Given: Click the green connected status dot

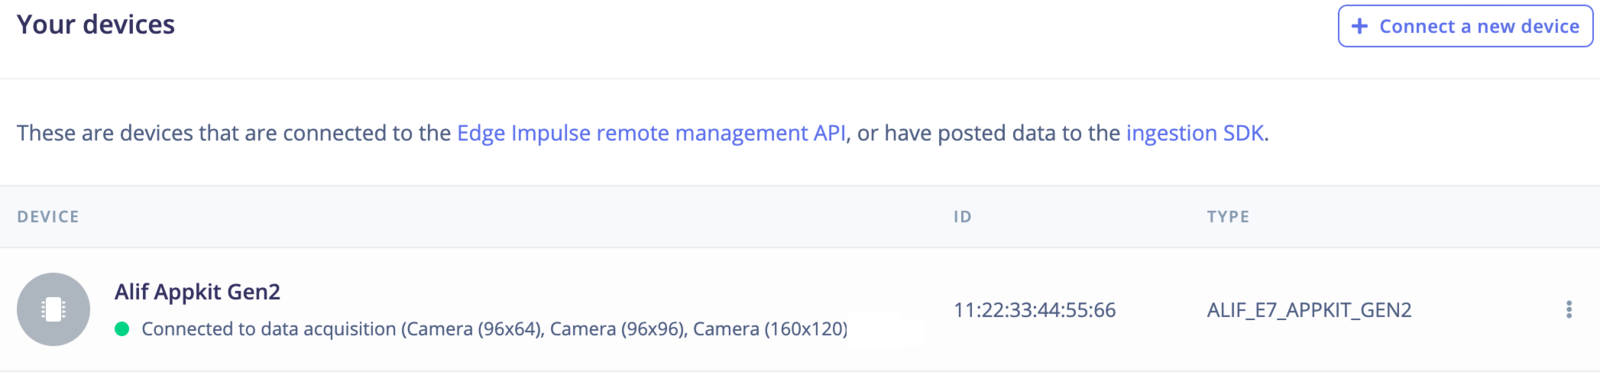Looking at the screenshot, I should pyautogui.click(x=122, y=329).
